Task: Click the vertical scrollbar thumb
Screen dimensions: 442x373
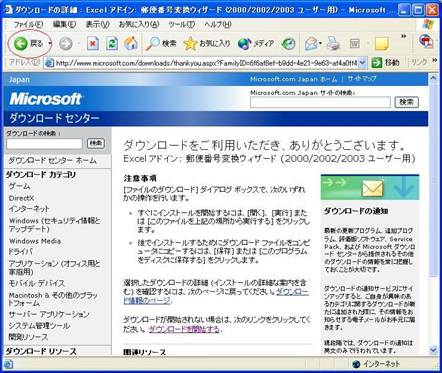Action: (433, 180)
